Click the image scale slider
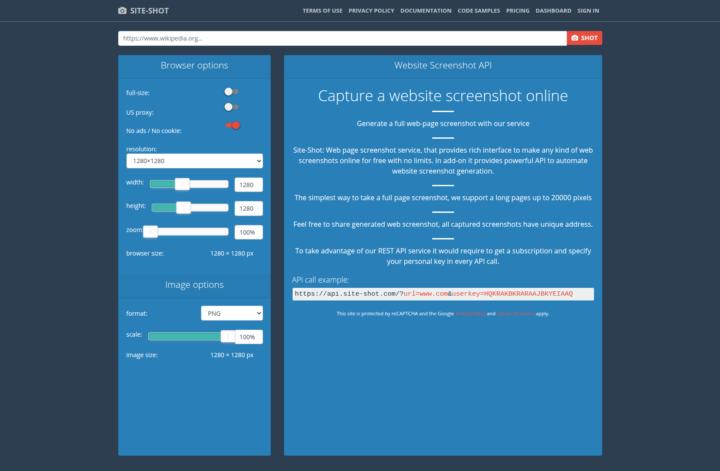720x471 pixels. [x=189, y=337]
